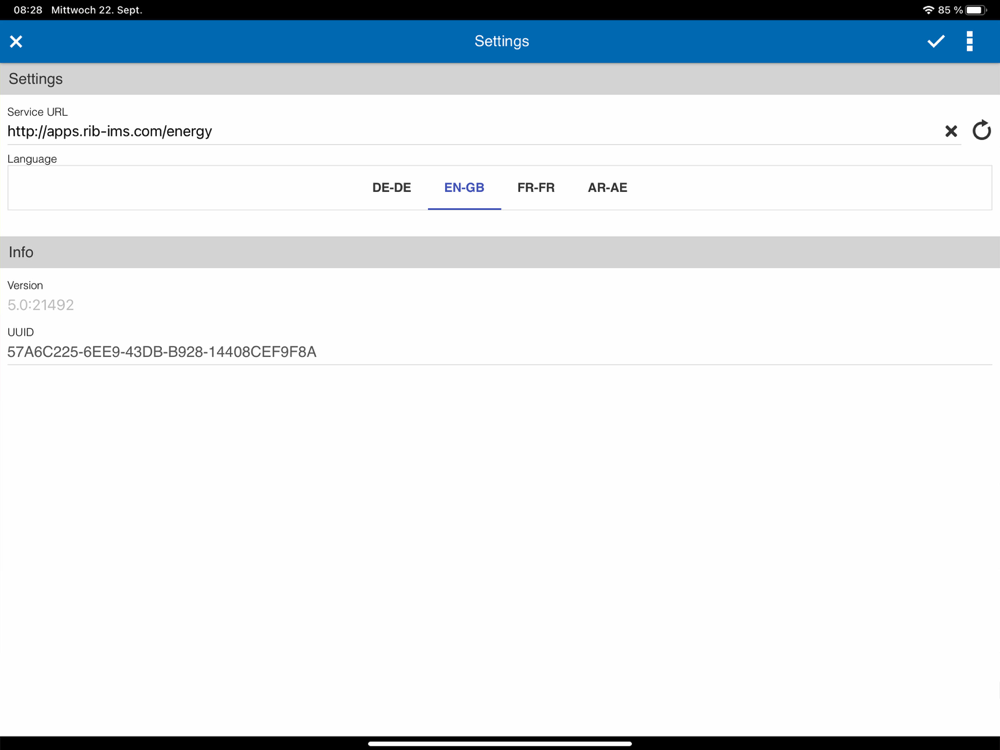Select the DE-DE language option
Screen dimensions: 1000x750
(392, 188)
